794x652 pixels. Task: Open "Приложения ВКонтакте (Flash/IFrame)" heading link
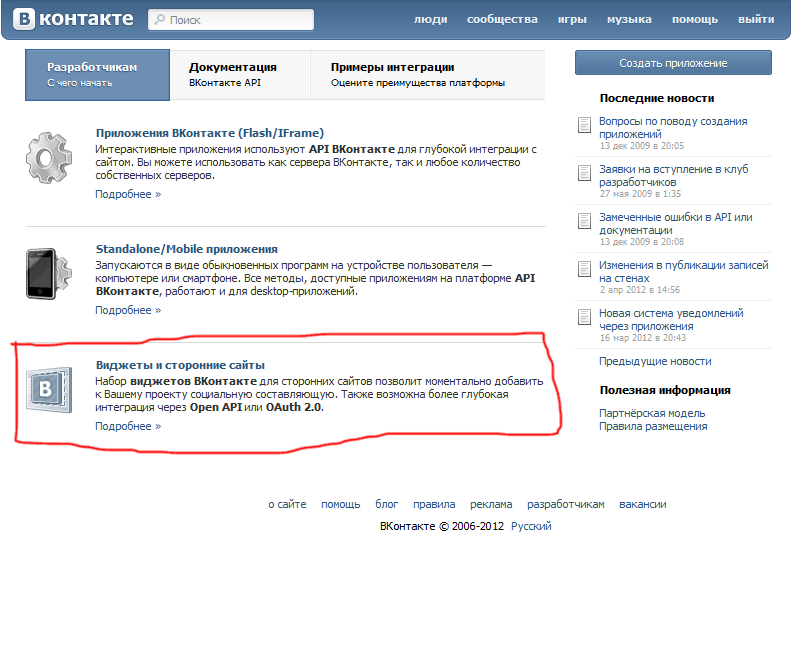(210, 133)
